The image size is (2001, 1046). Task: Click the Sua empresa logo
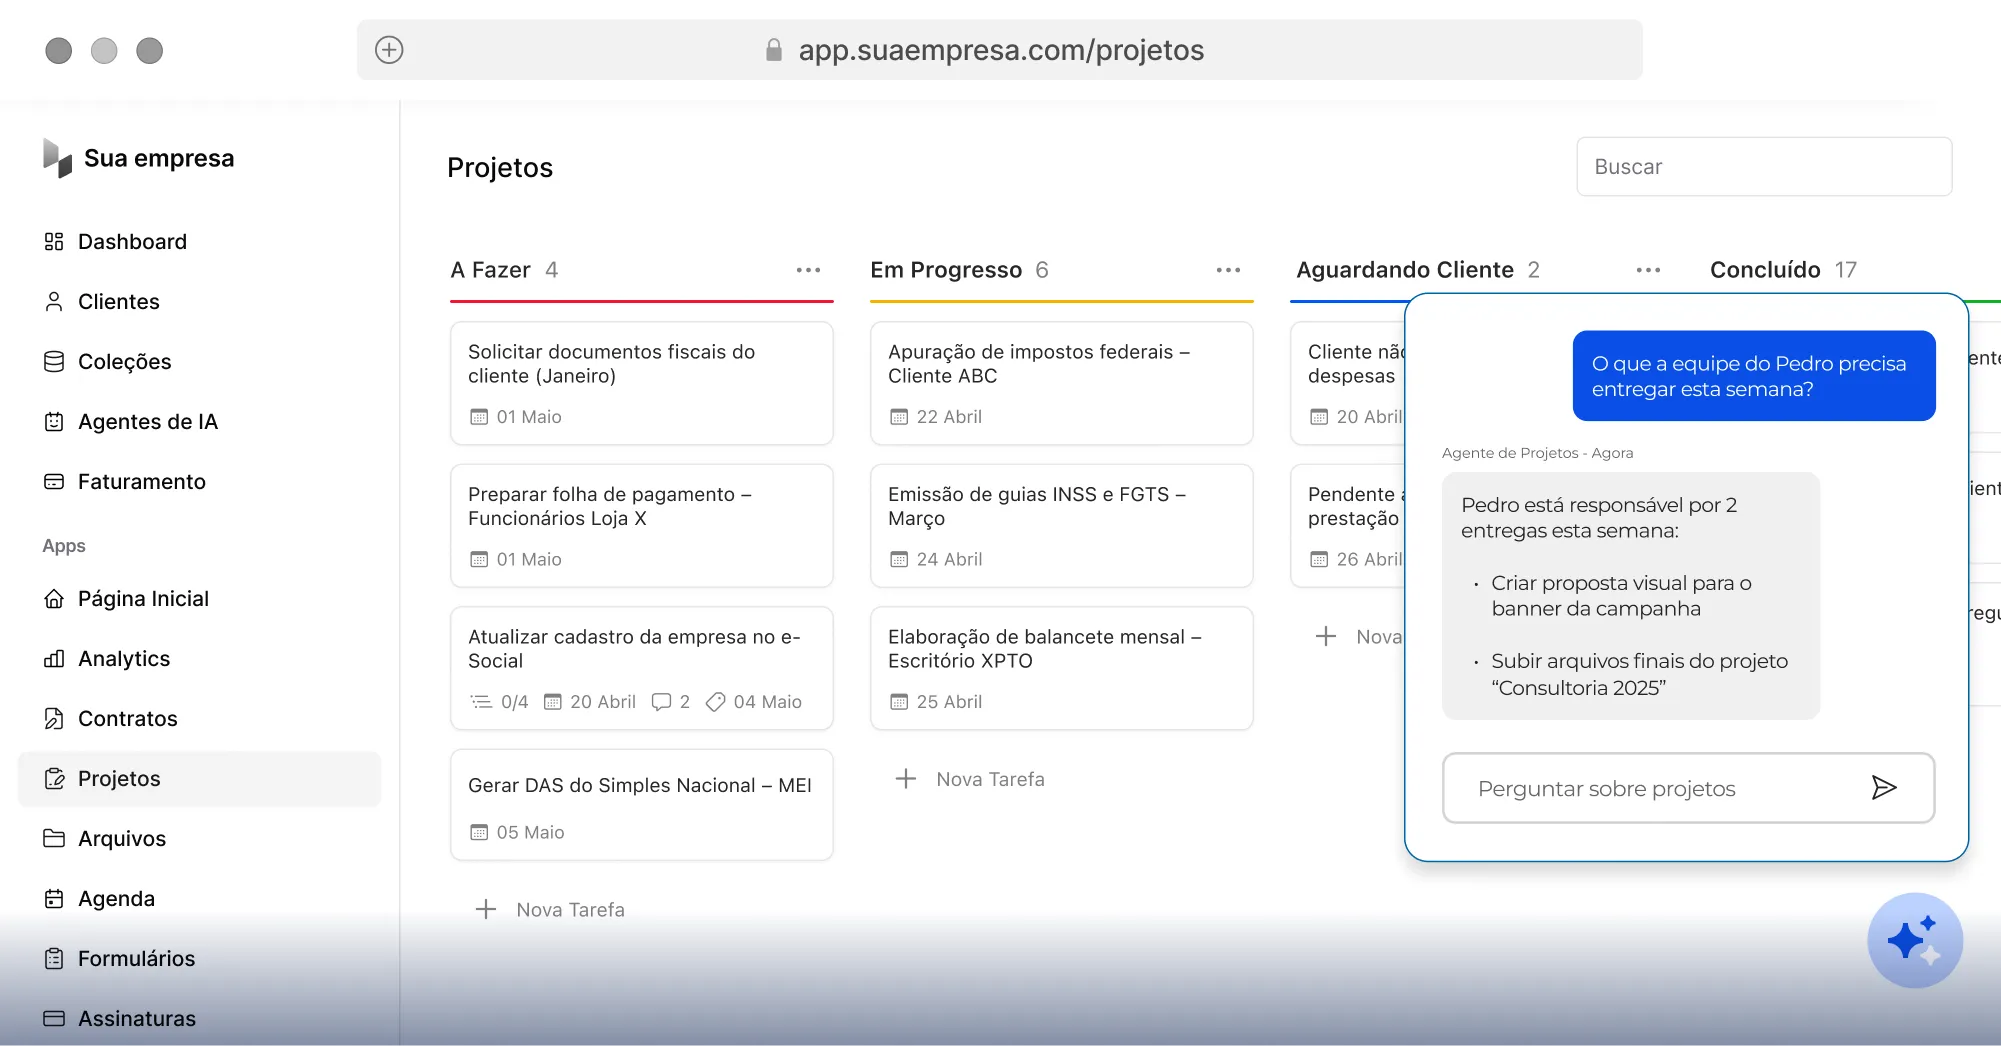58,158
